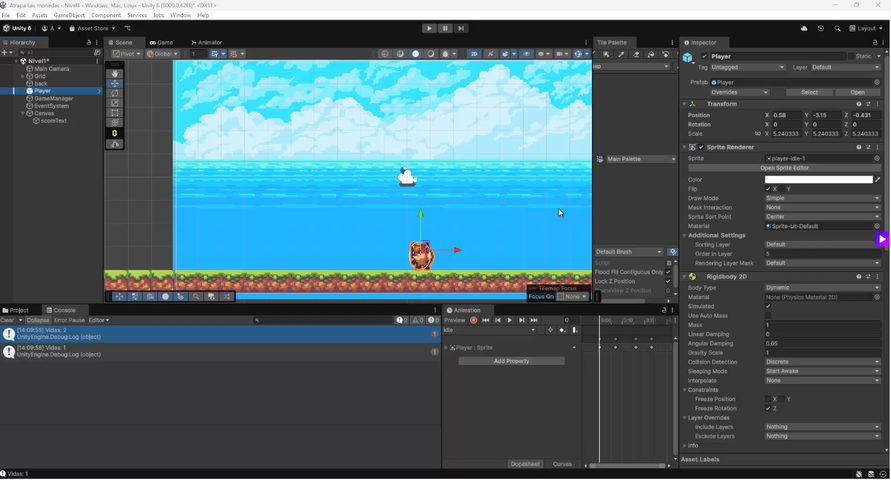The height and width of the screenshot is (480, 891).
Task: Toggle scene visibility eye icon
Action: point(526,54)
